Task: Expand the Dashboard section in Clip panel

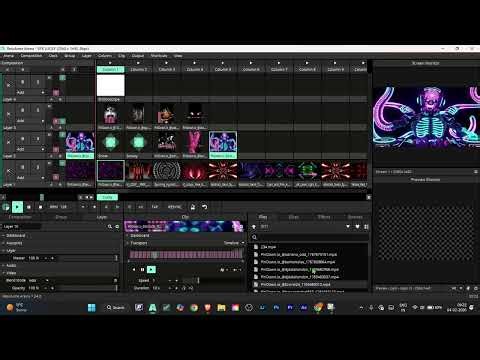Action: [x=139, y=236]
